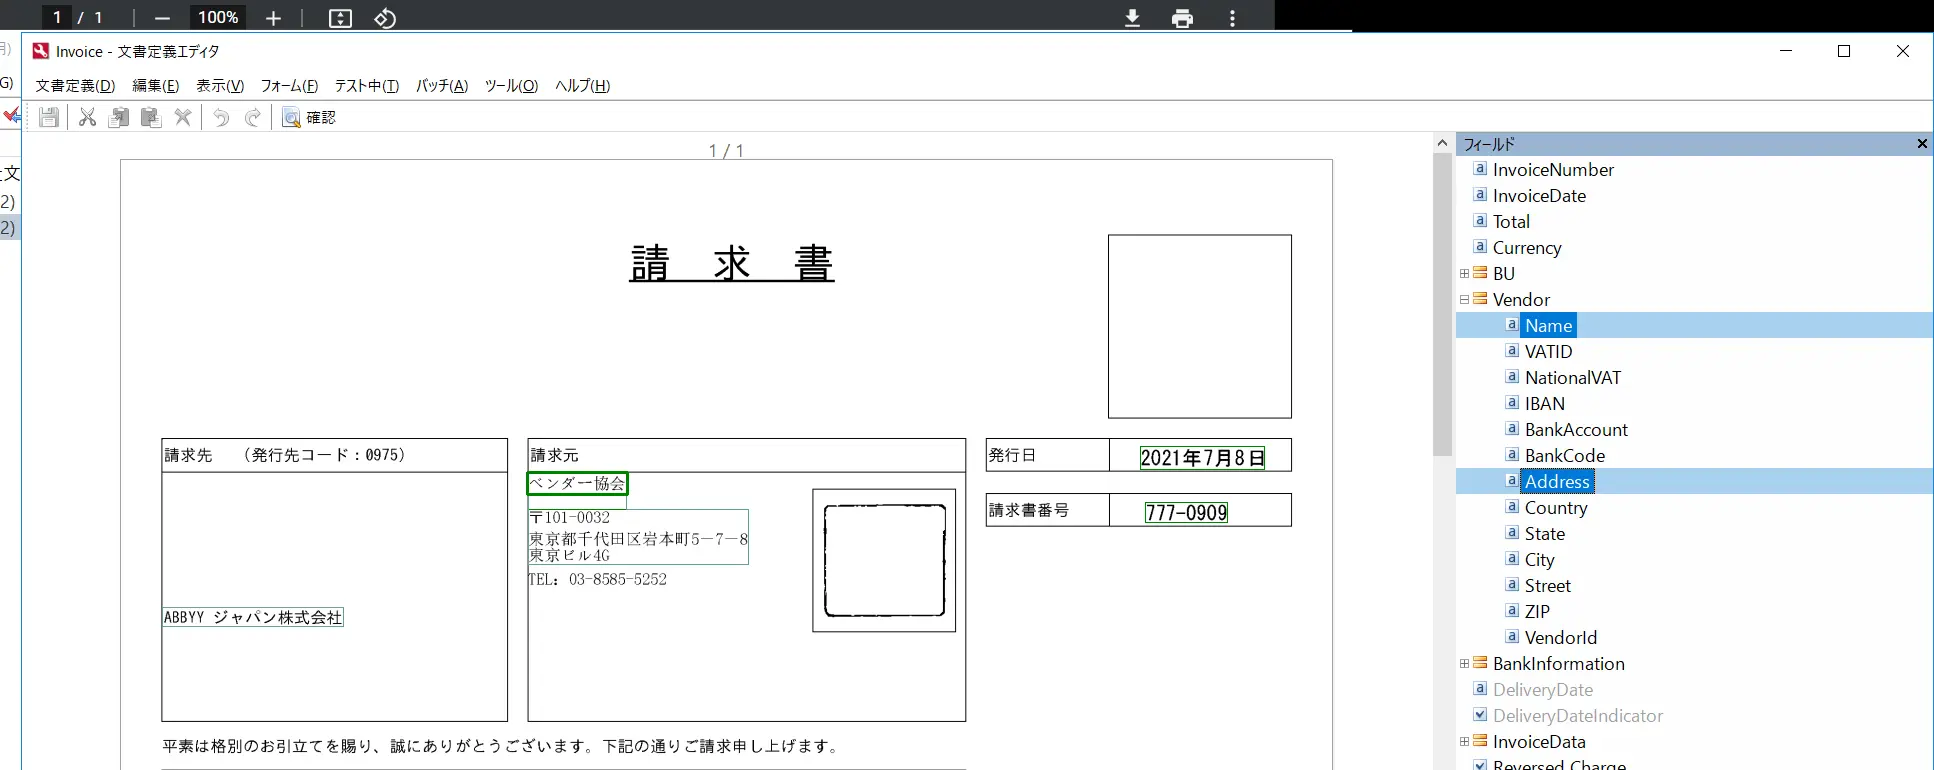Collapse the Vendor field group

point(1464,299)
